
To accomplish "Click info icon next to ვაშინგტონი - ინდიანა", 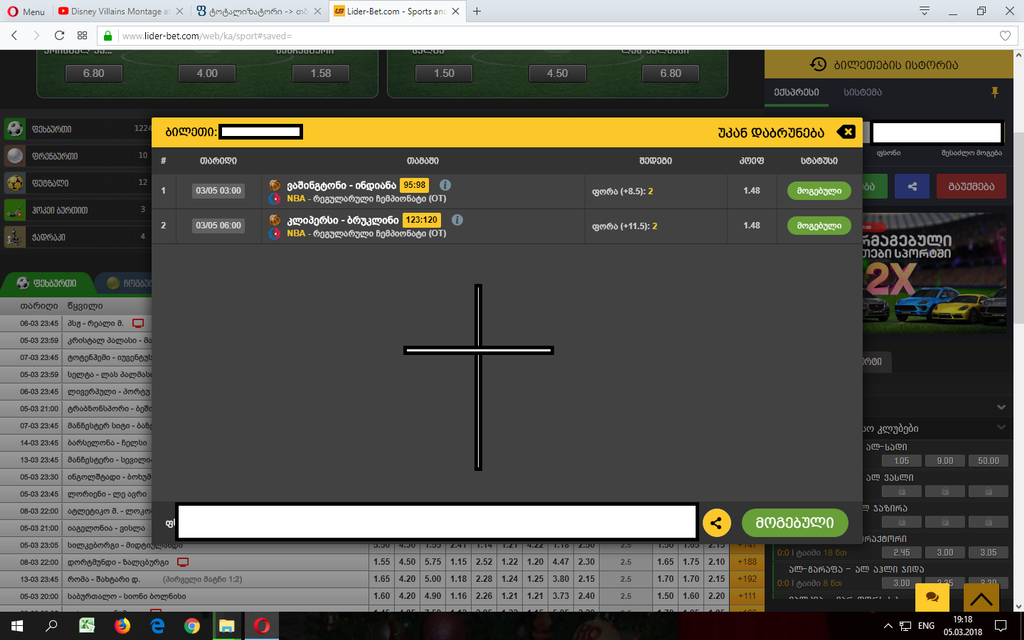I will point(445,185).
